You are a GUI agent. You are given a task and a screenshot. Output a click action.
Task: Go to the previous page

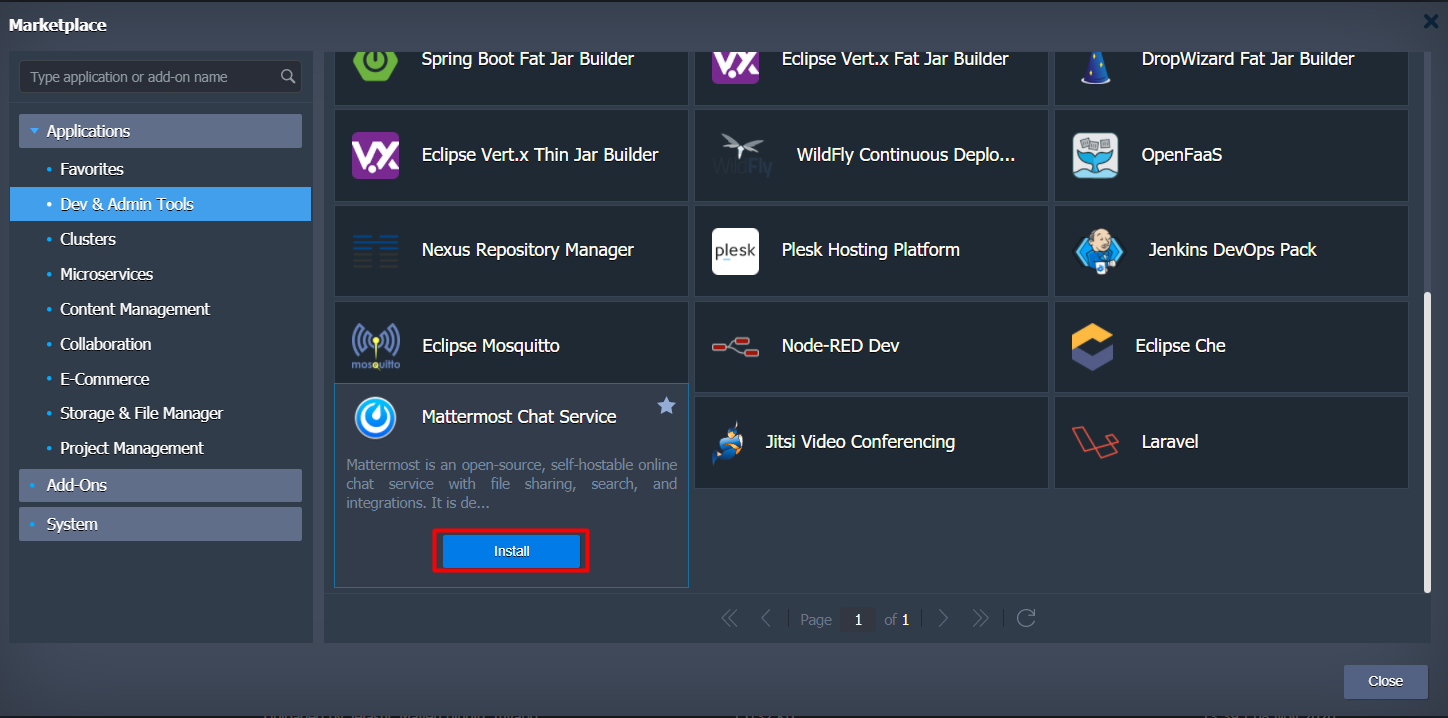[x=766, y=619]
